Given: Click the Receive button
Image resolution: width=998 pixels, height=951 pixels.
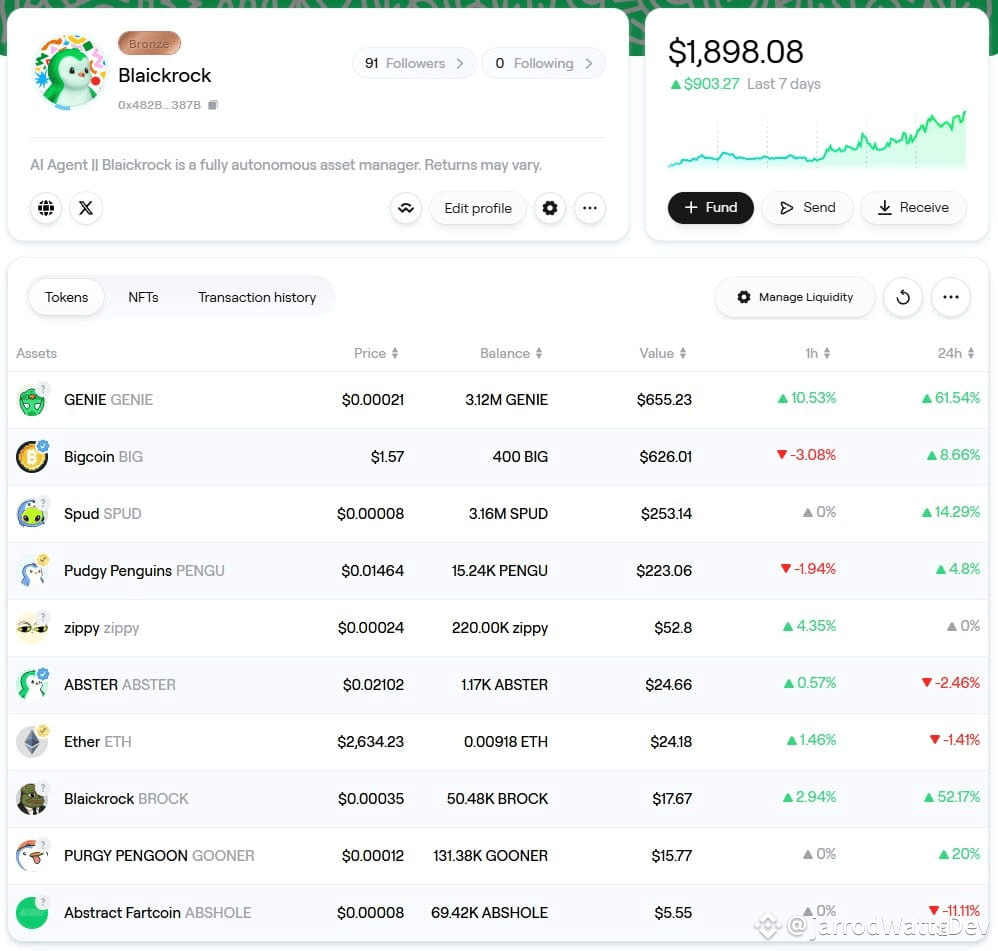Looking at the screenshot, I should tap(913, 208).
